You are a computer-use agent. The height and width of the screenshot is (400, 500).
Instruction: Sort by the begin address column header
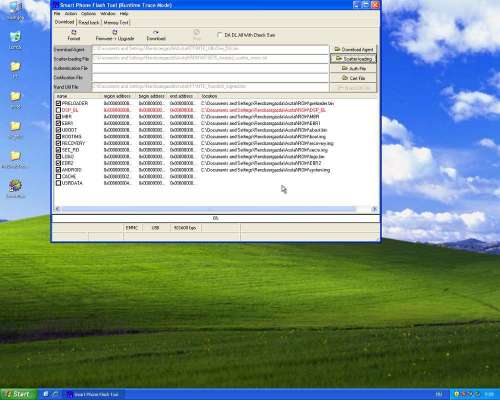[152, 96]
